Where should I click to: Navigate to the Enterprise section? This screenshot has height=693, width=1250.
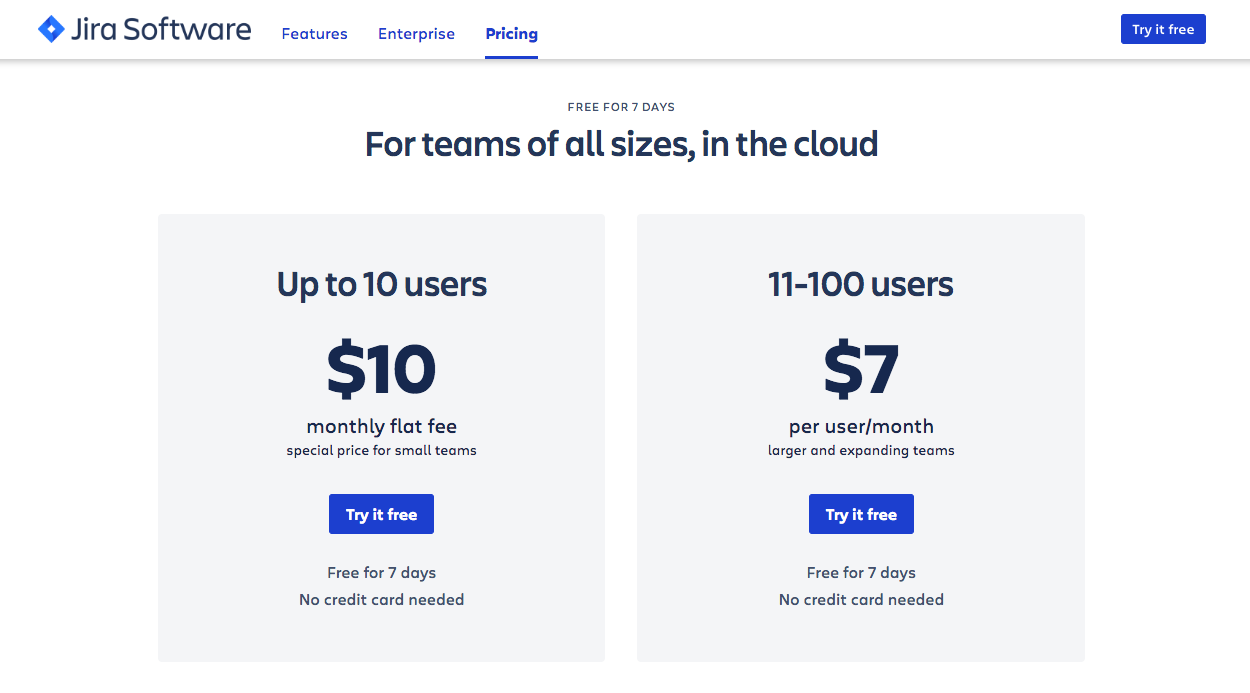pyautogui.click(x=416, y=33)
